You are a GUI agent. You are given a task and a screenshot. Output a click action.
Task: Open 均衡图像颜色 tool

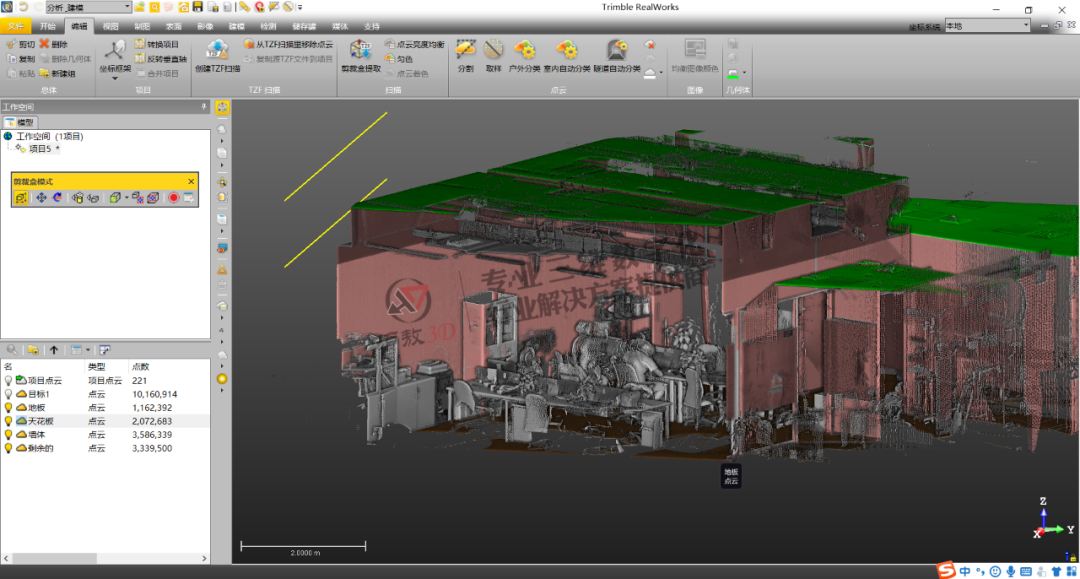tap(695, 49)
